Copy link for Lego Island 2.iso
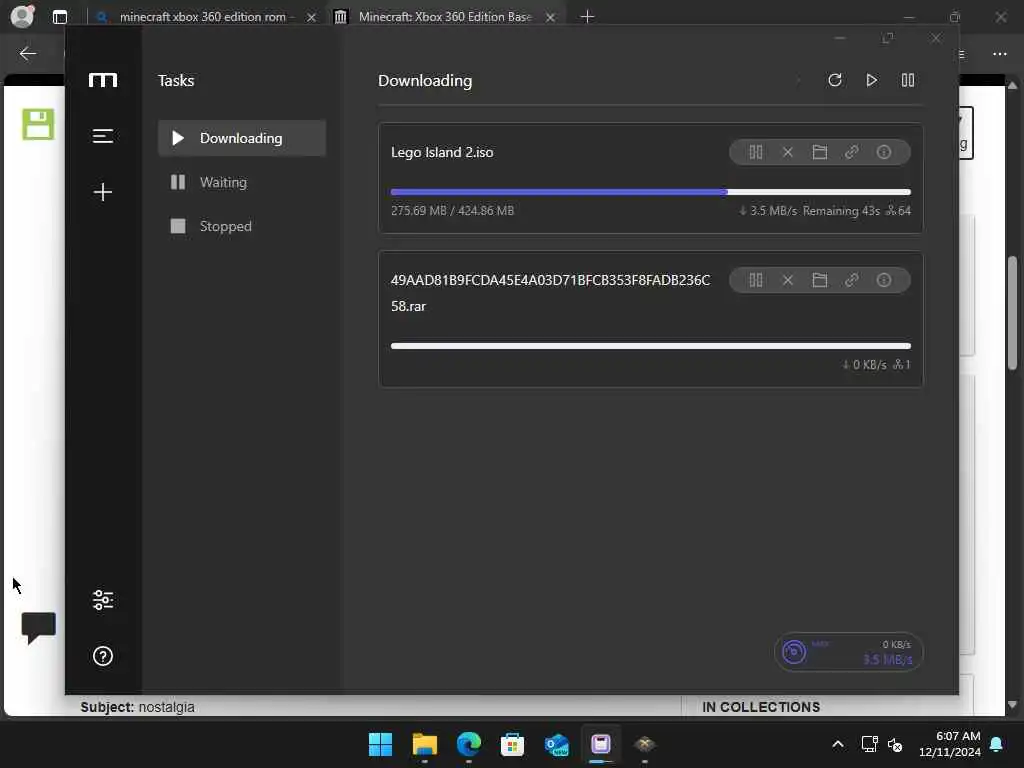Image resolution: width=1024 pixels, height=768 pixels. tap(852, 152)
